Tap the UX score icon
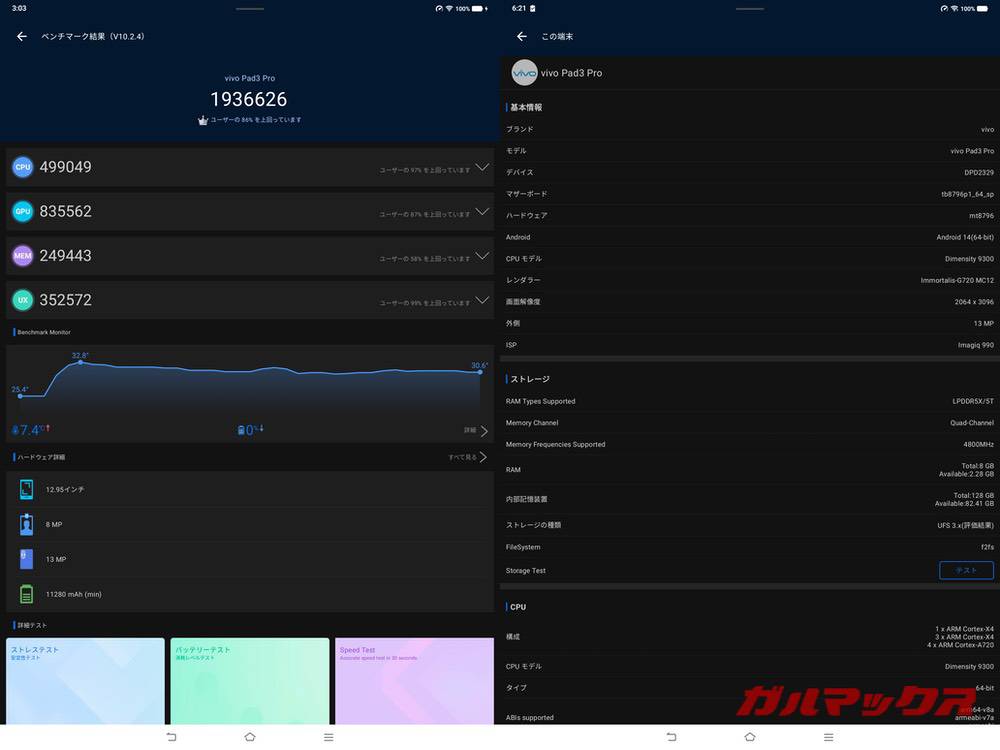 pos(22,300)
